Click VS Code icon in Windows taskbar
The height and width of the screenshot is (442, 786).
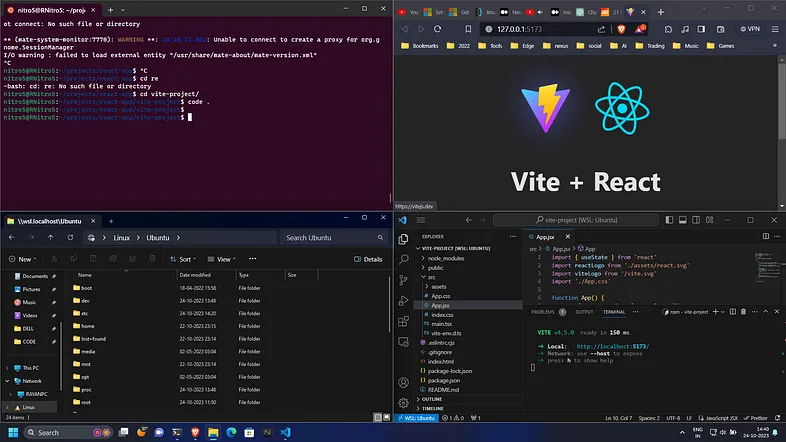(x=285, y=432)
